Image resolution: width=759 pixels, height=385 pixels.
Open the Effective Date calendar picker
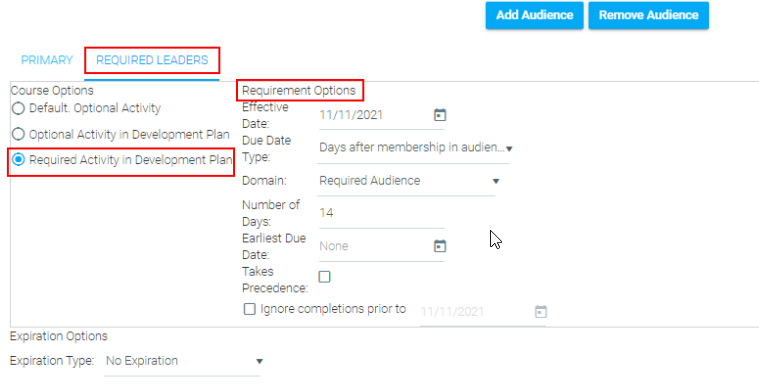440,115
